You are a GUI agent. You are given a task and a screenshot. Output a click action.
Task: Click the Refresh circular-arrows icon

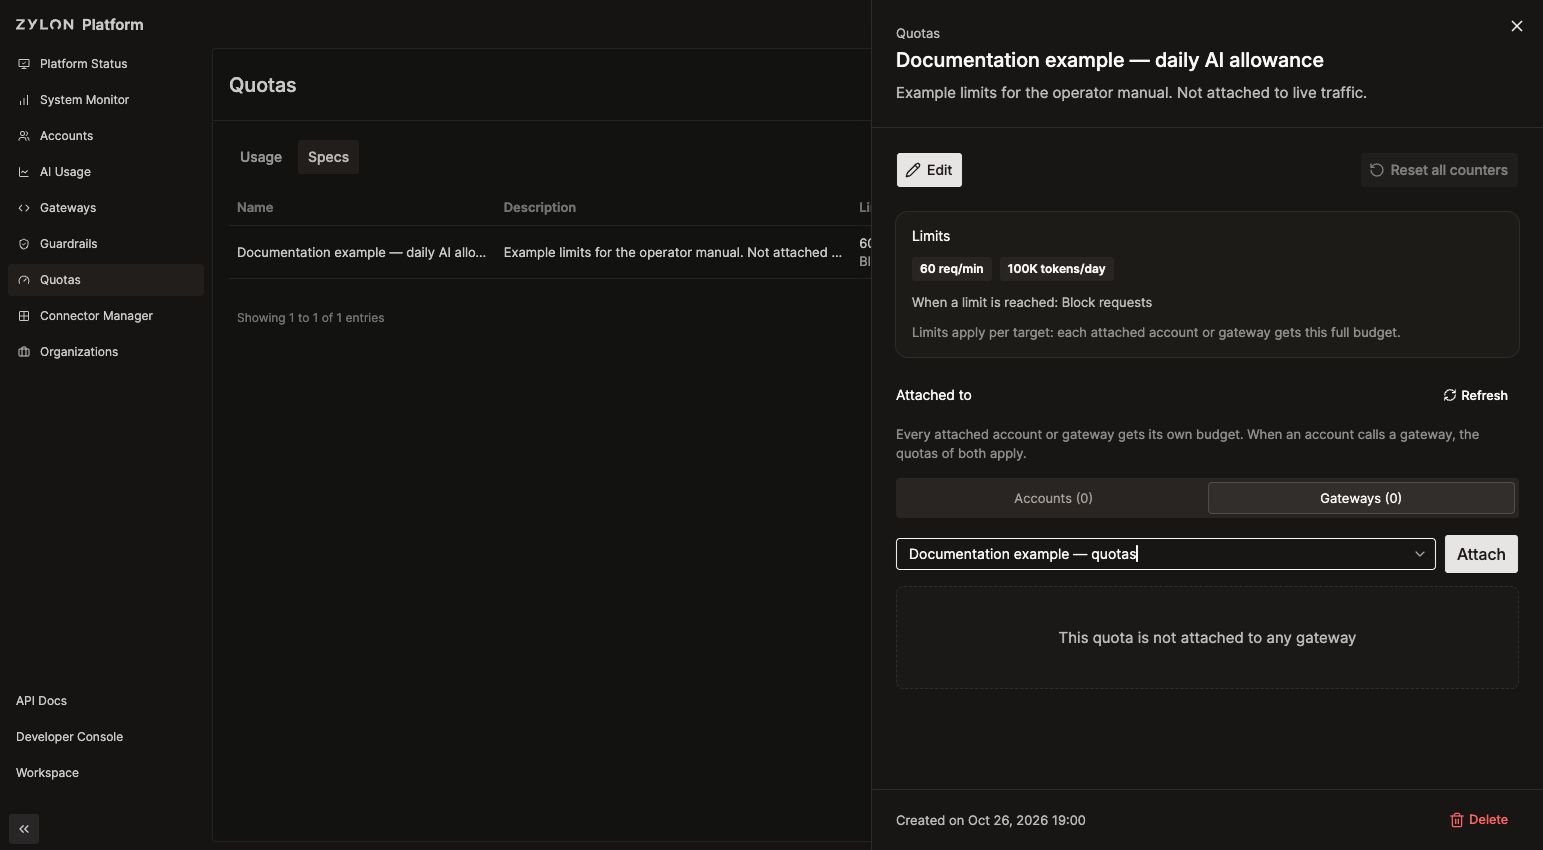point(1450,395)
